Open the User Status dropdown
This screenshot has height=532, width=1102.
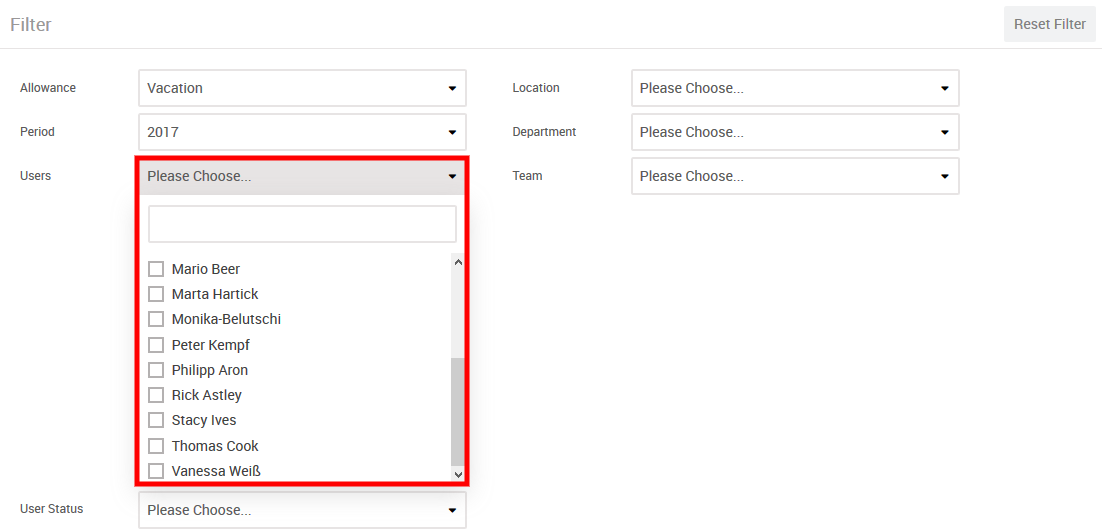click(302, 510)
